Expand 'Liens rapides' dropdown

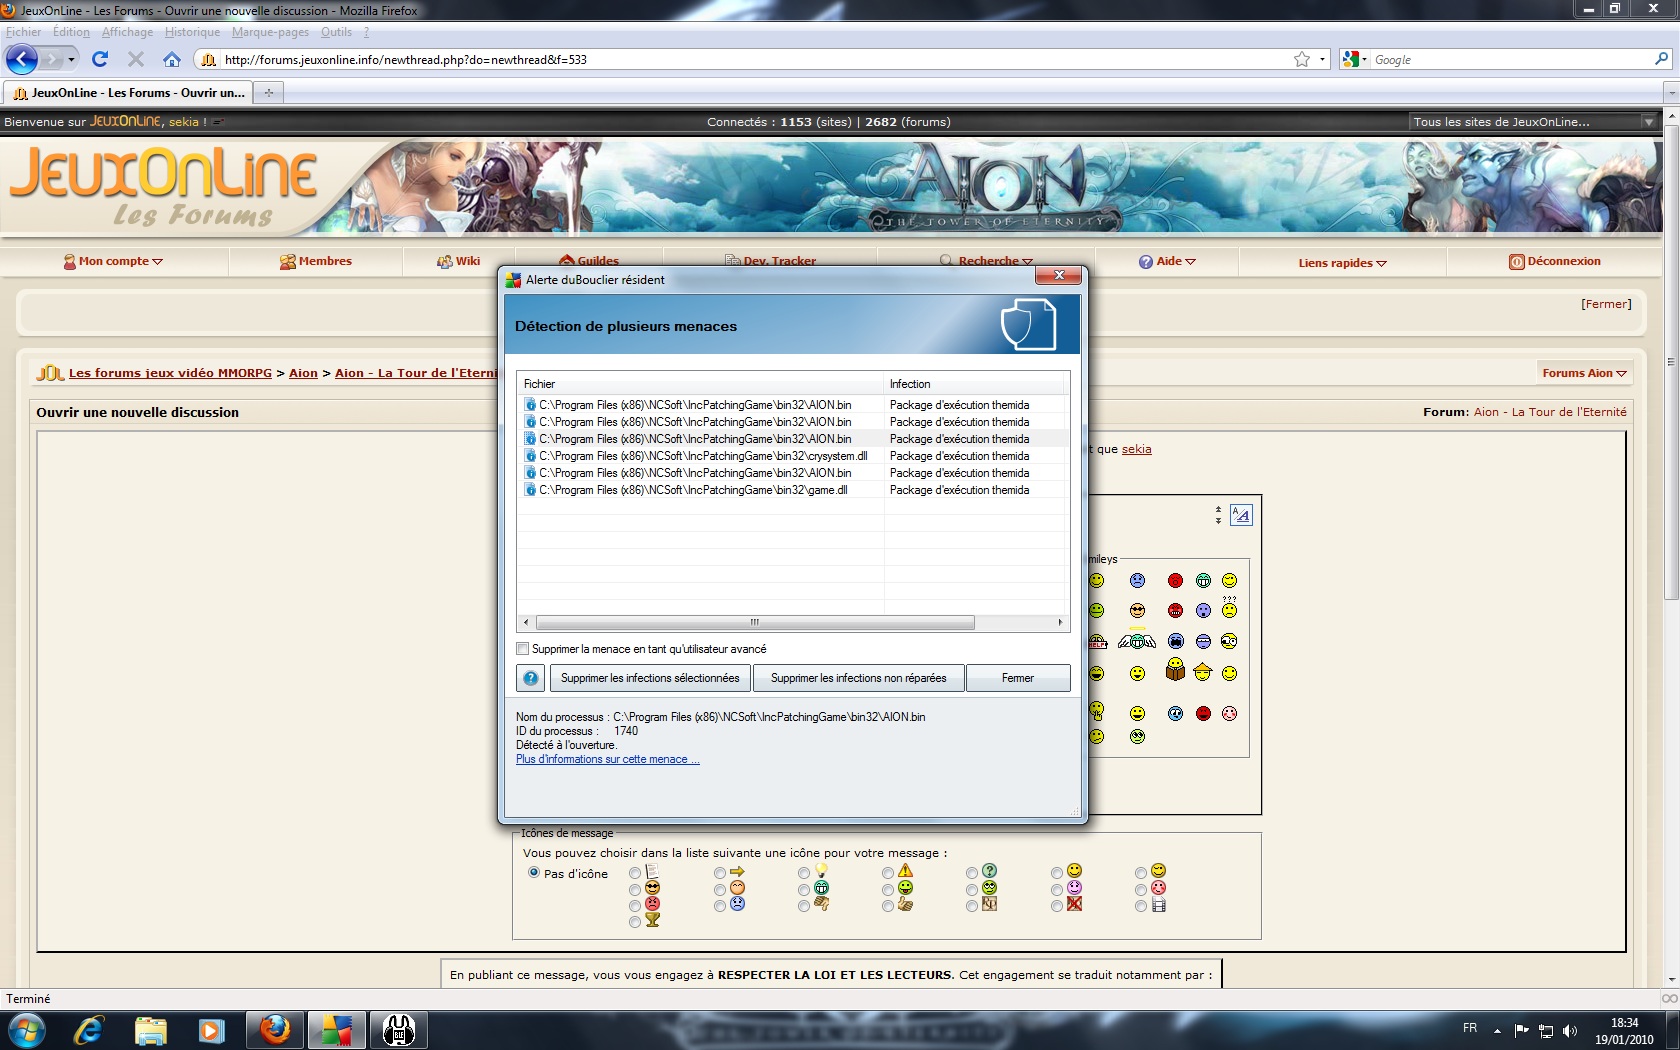tap(1342, 263)
